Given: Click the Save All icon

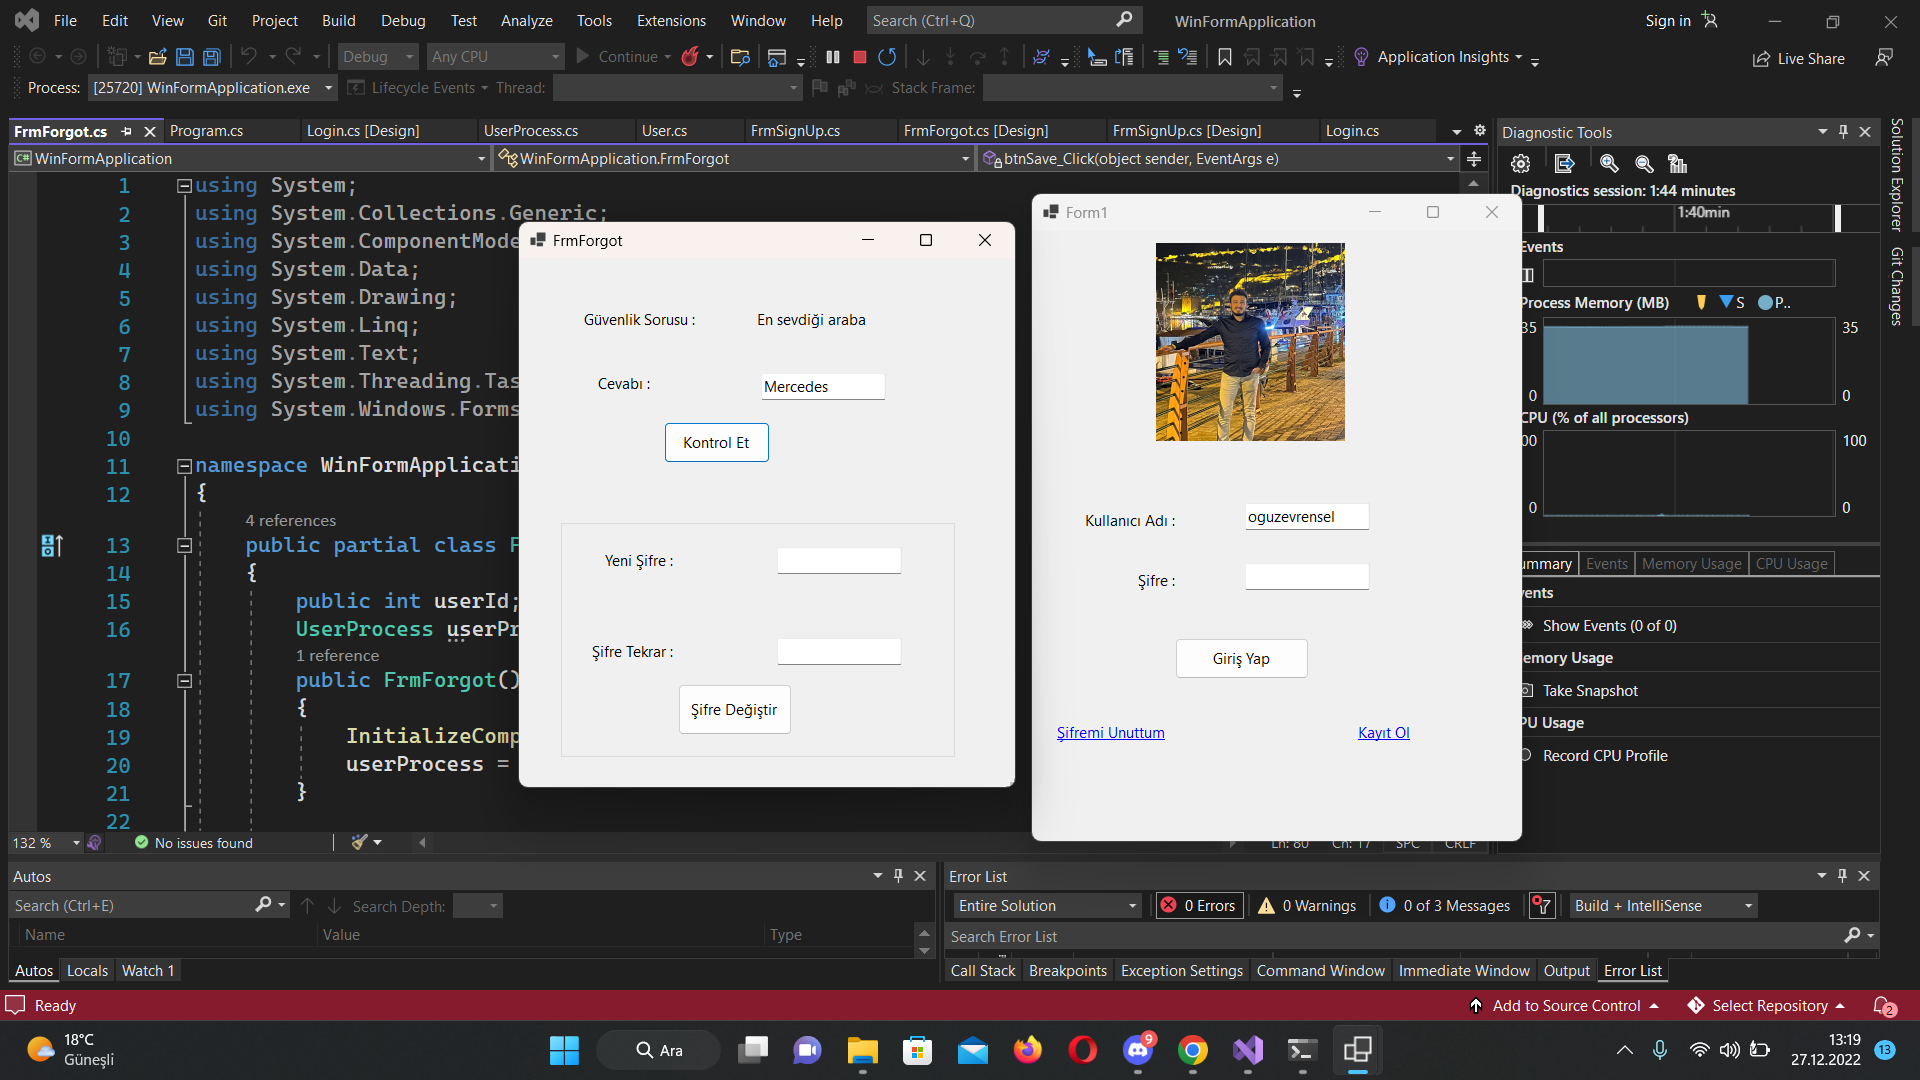Looking at the screenshot, I should (211, 57).
